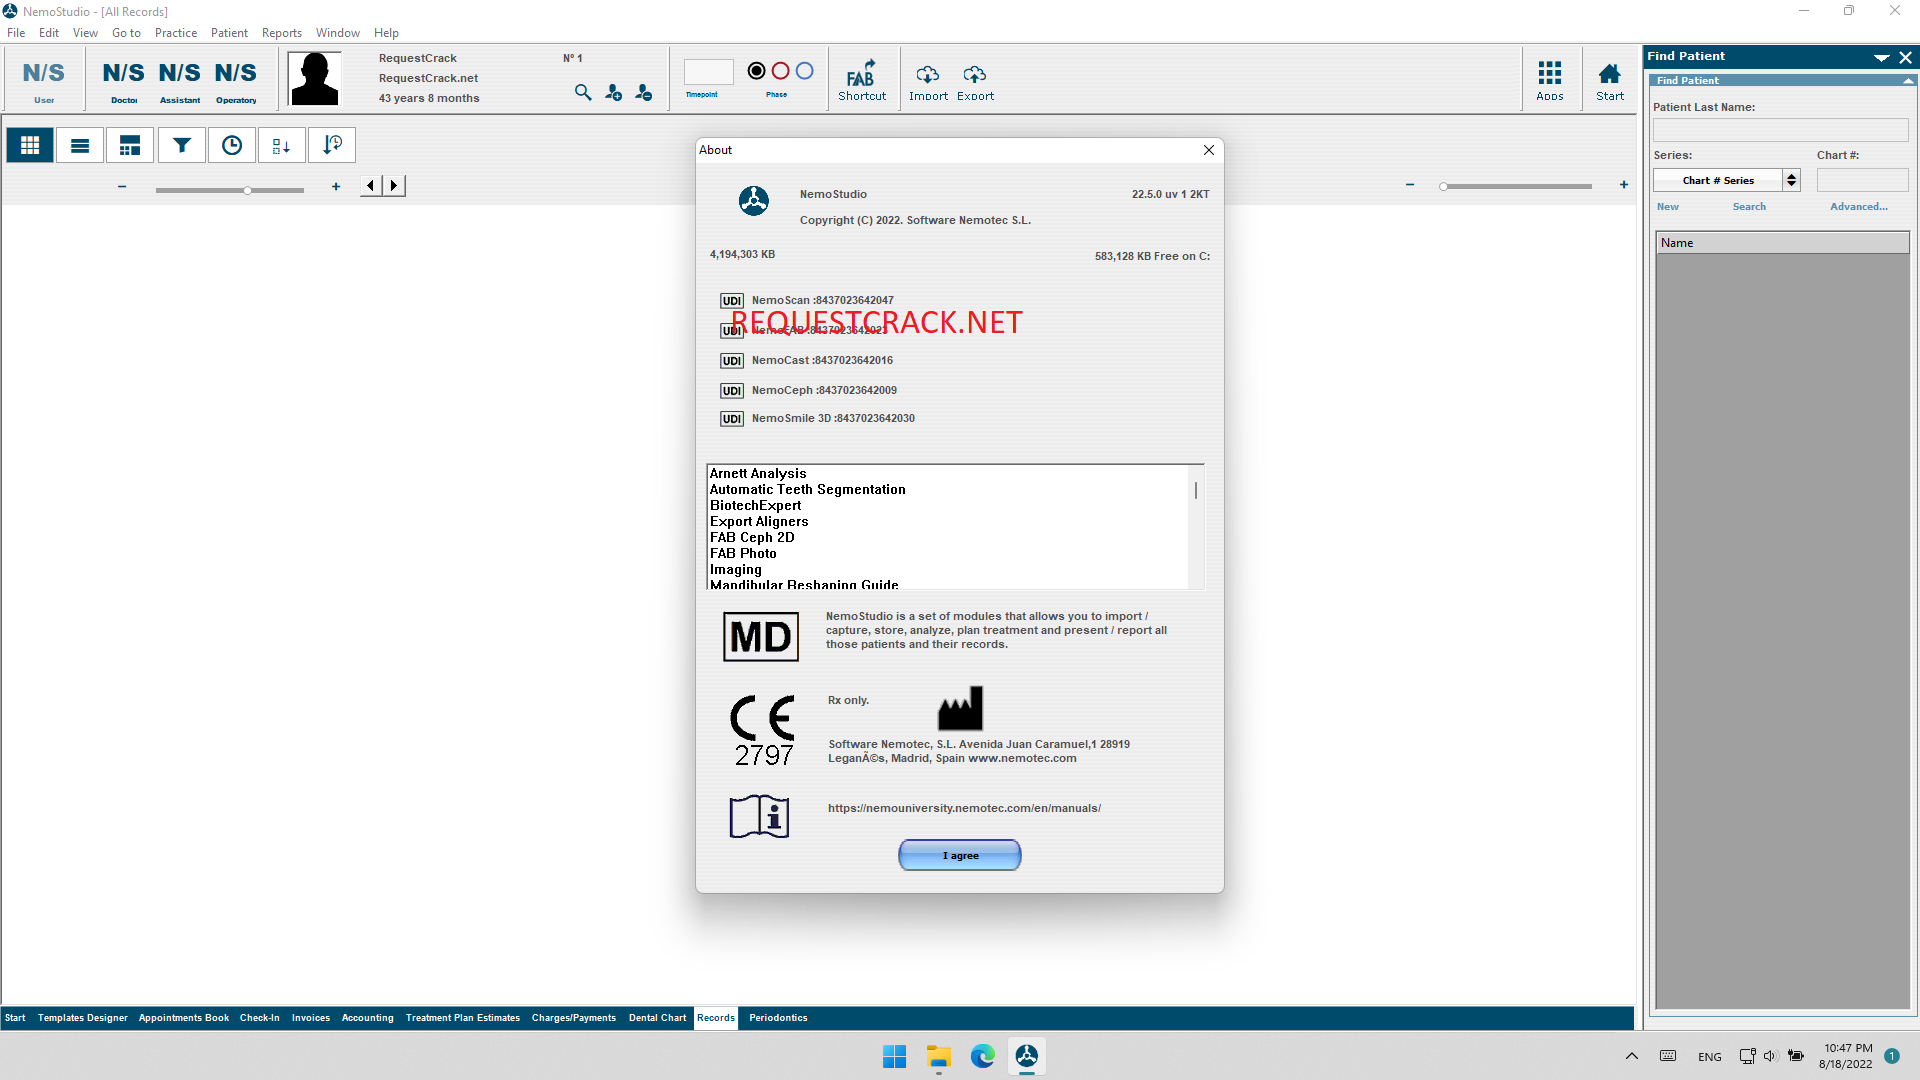Select the filter icon in the records toolbar
The image size is (1920, 1080).
[181, 145]
